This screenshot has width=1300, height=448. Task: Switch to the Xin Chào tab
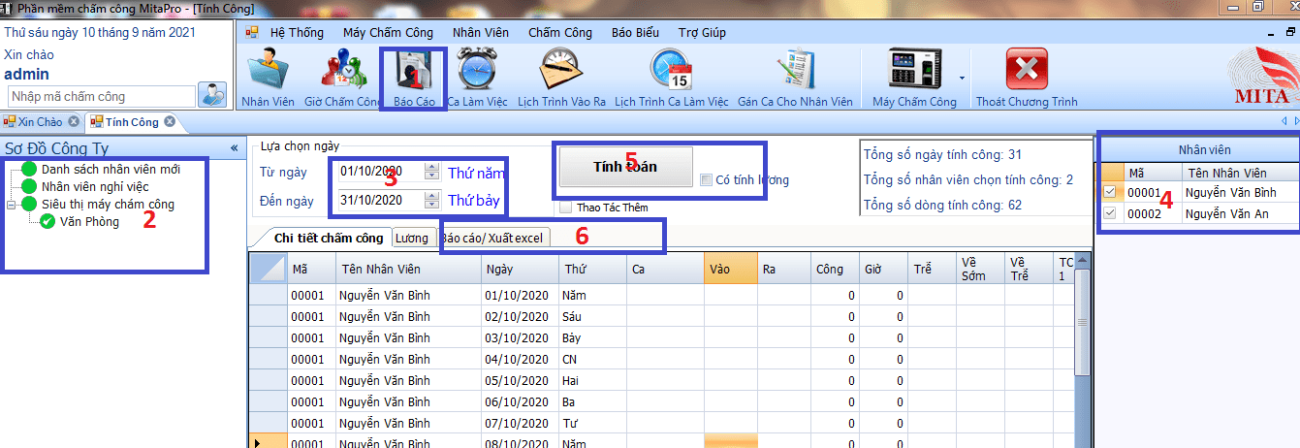pos(40,122)
